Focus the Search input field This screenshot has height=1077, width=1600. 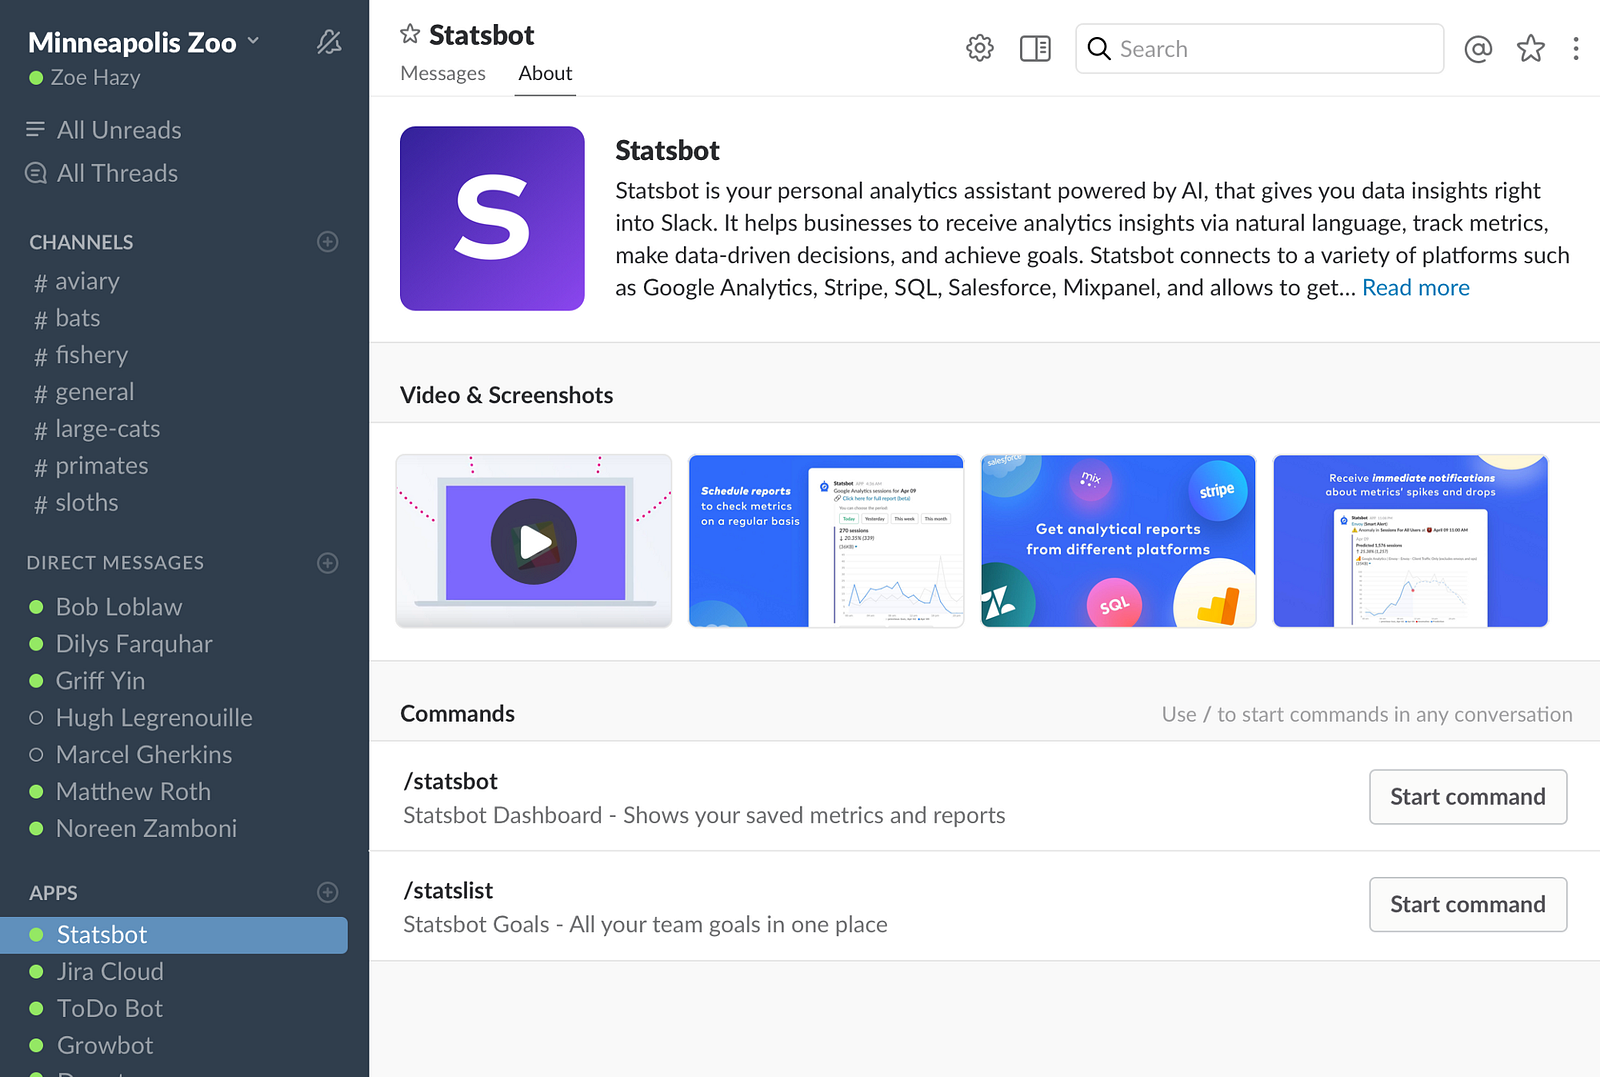[1260, 48]
